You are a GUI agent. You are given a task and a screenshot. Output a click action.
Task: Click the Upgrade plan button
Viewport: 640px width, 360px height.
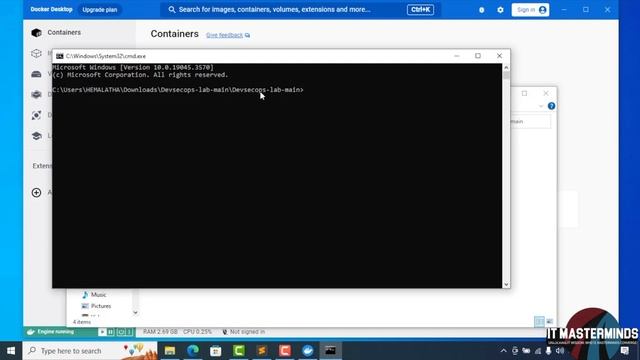point(100,10)
